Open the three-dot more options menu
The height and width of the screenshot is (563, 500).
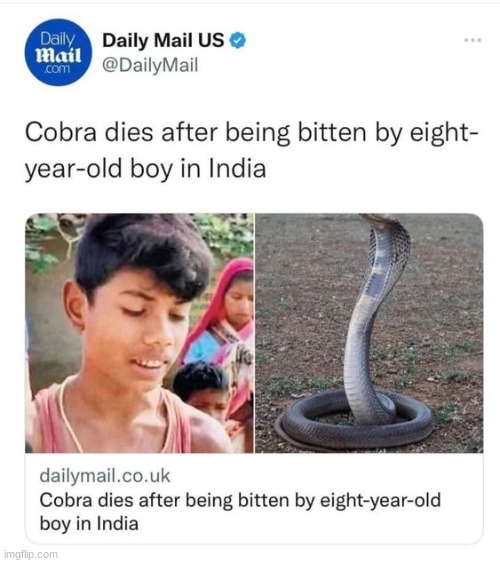(472, 40)
